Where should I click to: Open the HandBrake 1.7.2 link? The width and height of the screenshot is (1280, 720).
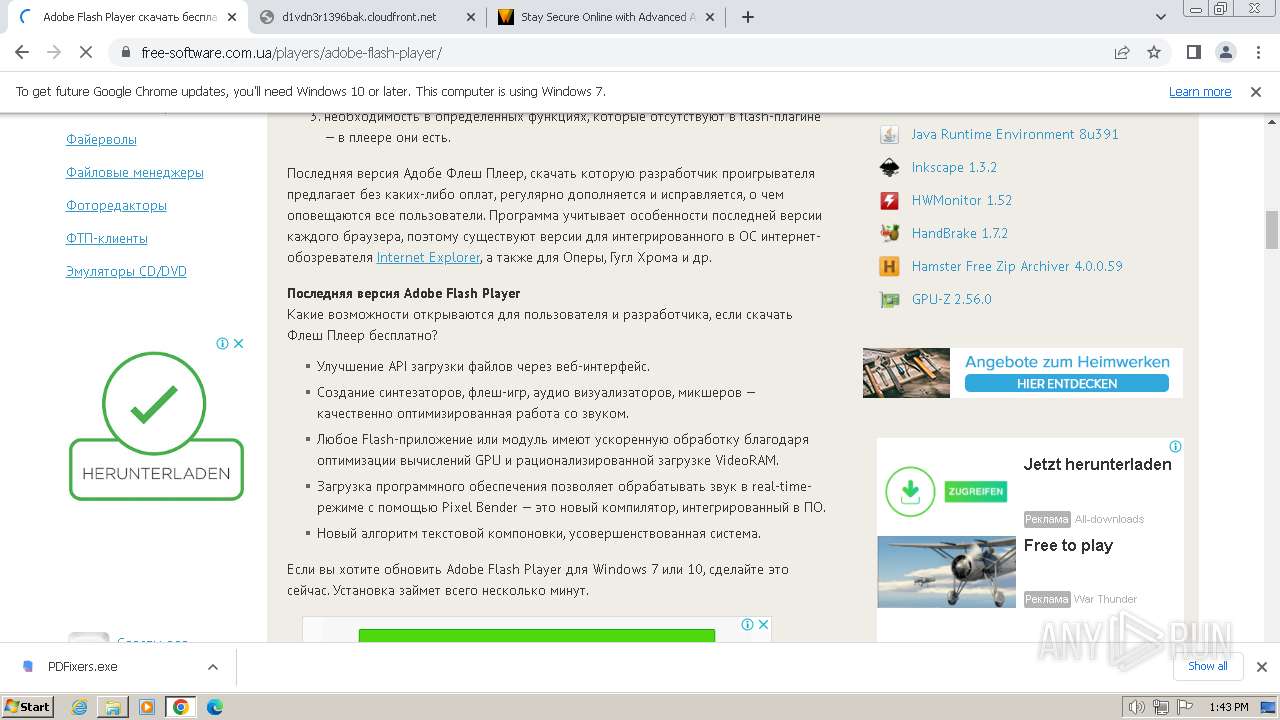[x=960, y=233]
